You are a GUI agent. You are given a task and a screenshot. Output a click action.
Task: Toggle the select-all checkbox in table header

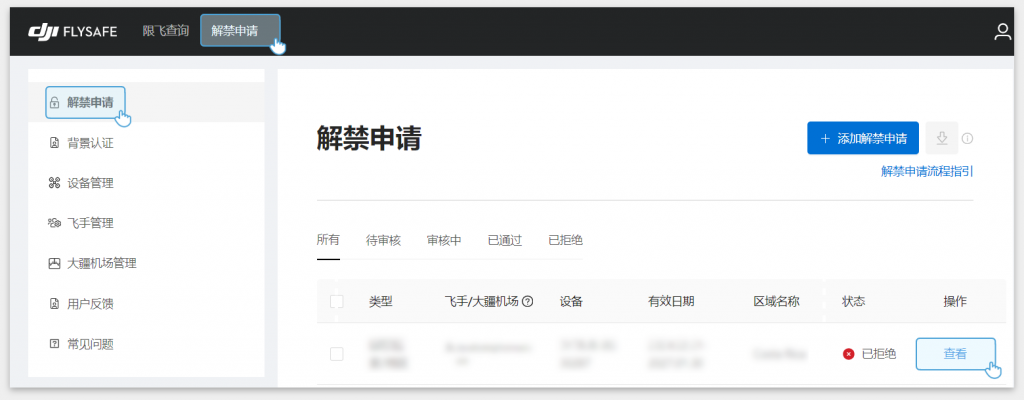[336, 301]
